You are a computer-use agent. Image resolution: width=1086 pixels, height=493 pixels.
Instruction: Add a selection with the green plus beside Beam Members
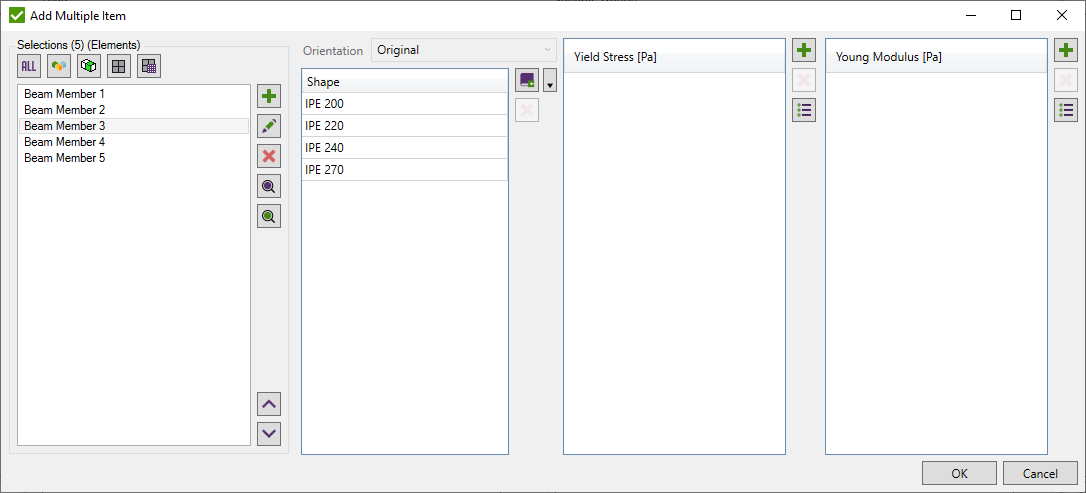coord(269,96)
